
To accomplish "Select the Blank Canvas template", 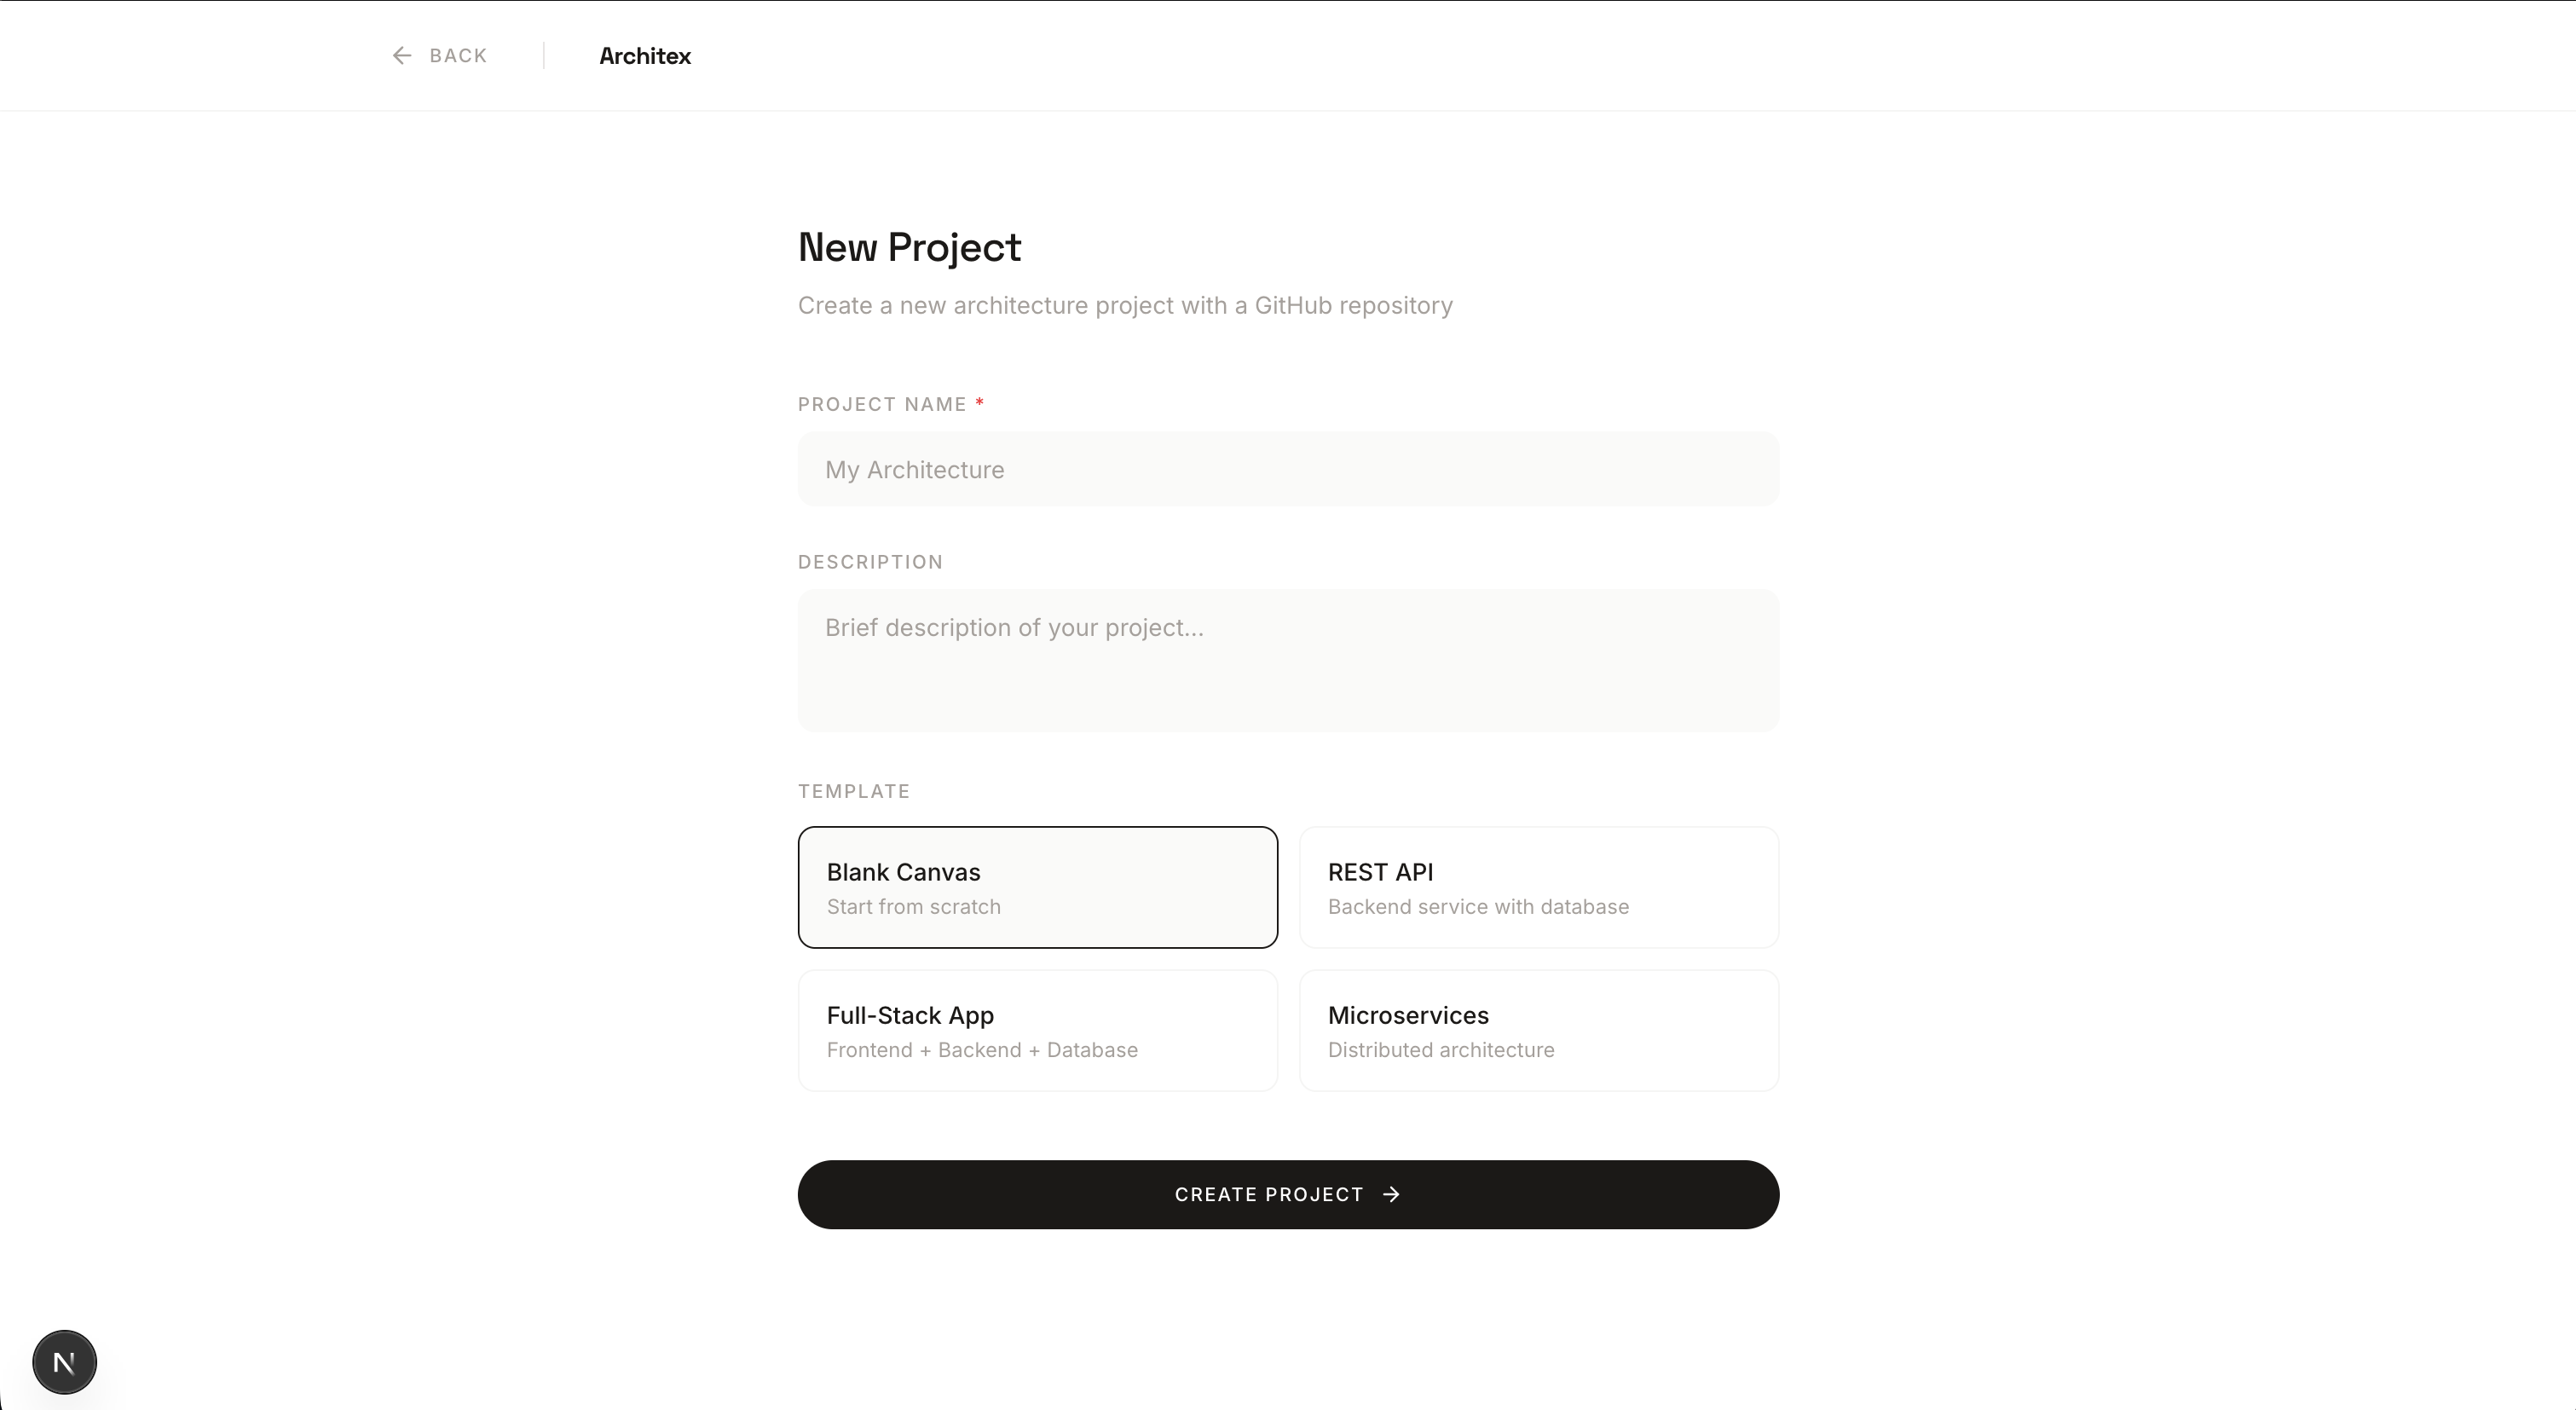I will point(1037,887).
